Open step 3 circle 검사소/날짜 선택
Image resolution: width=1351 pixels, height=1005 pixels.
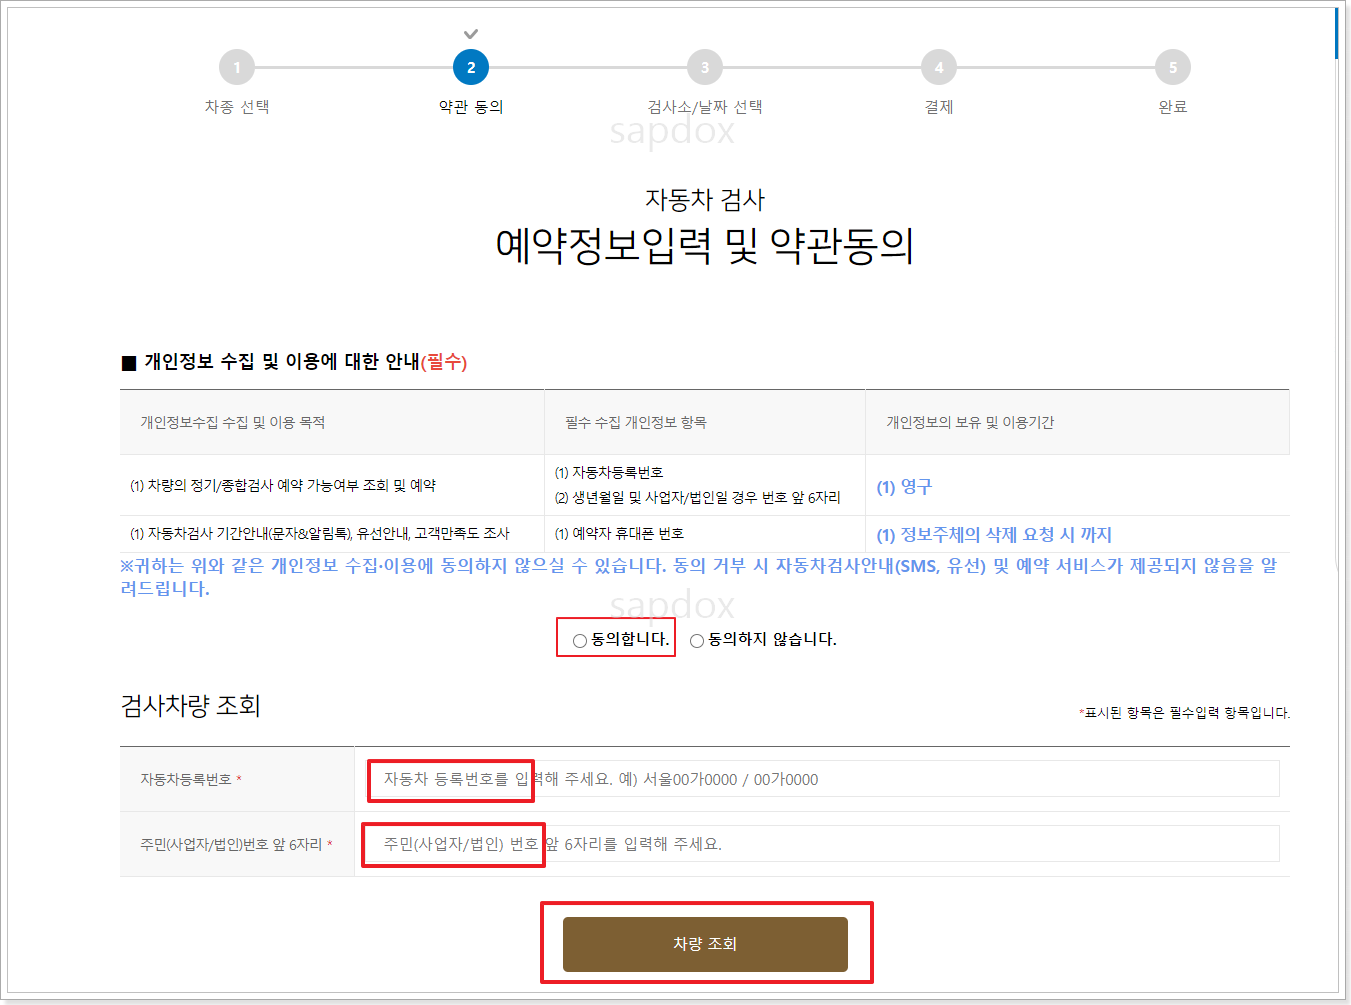(705, 68)
